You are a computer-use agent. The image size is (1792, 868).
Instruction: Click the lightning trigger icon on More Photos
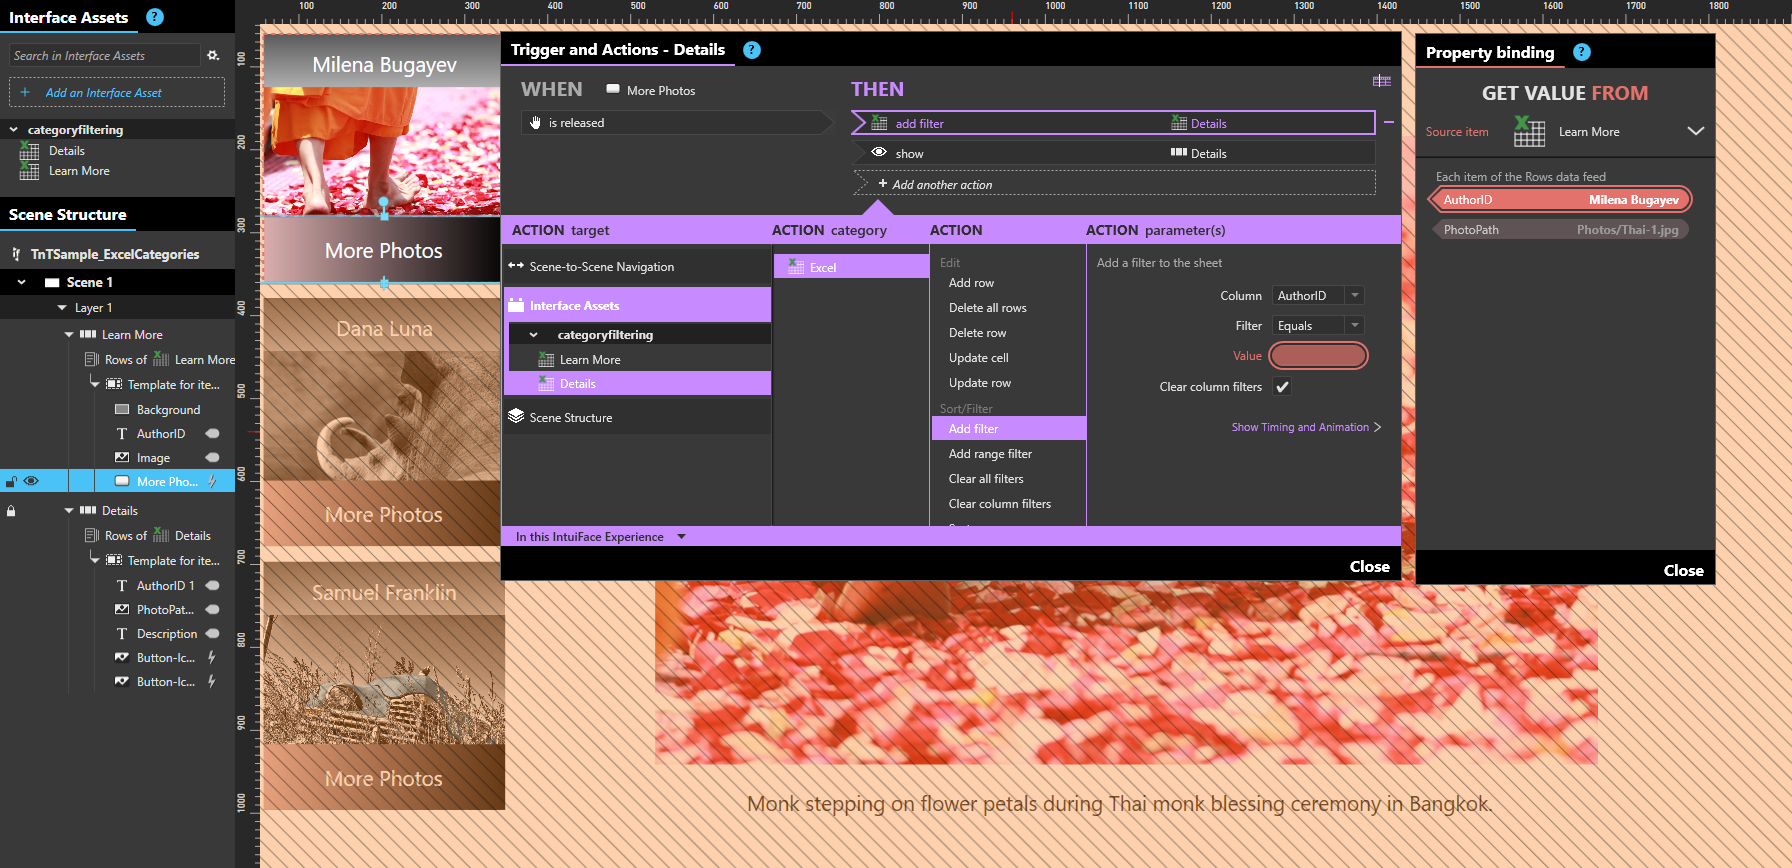212,482
